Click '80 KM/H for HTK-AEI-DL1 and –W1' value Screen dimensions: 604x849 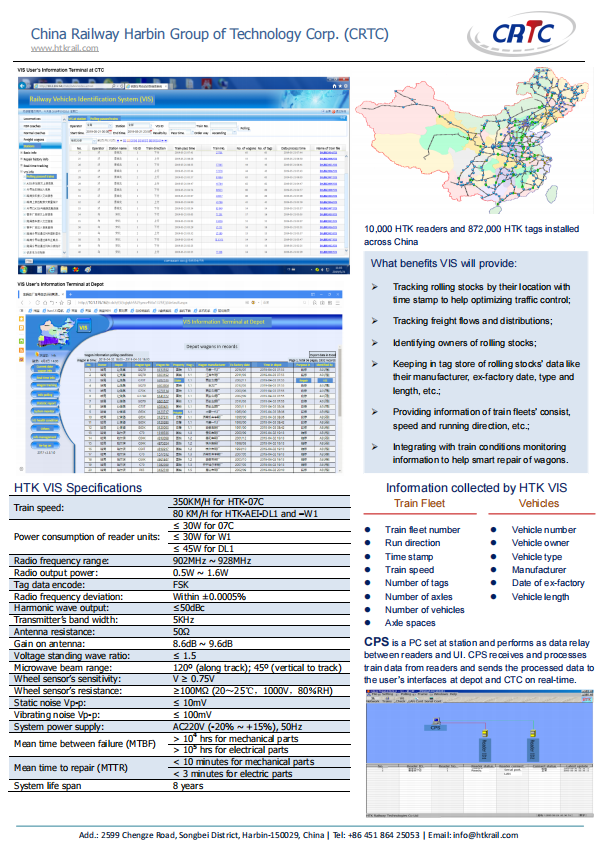pyautogui.click(x=245, y=513)
